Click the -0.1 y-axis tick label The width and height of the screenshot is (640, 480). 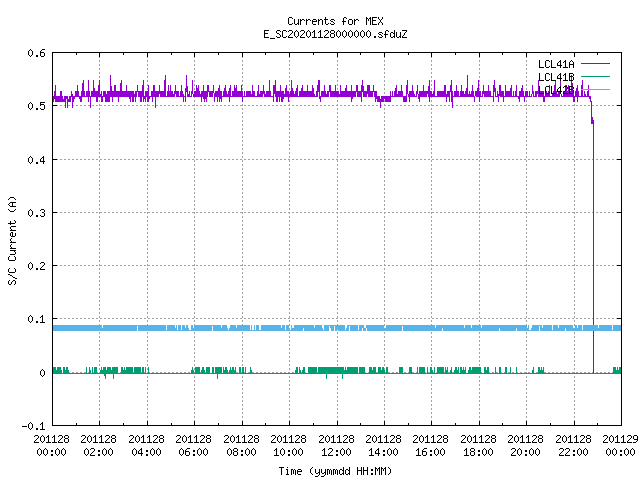pos(33,426)
